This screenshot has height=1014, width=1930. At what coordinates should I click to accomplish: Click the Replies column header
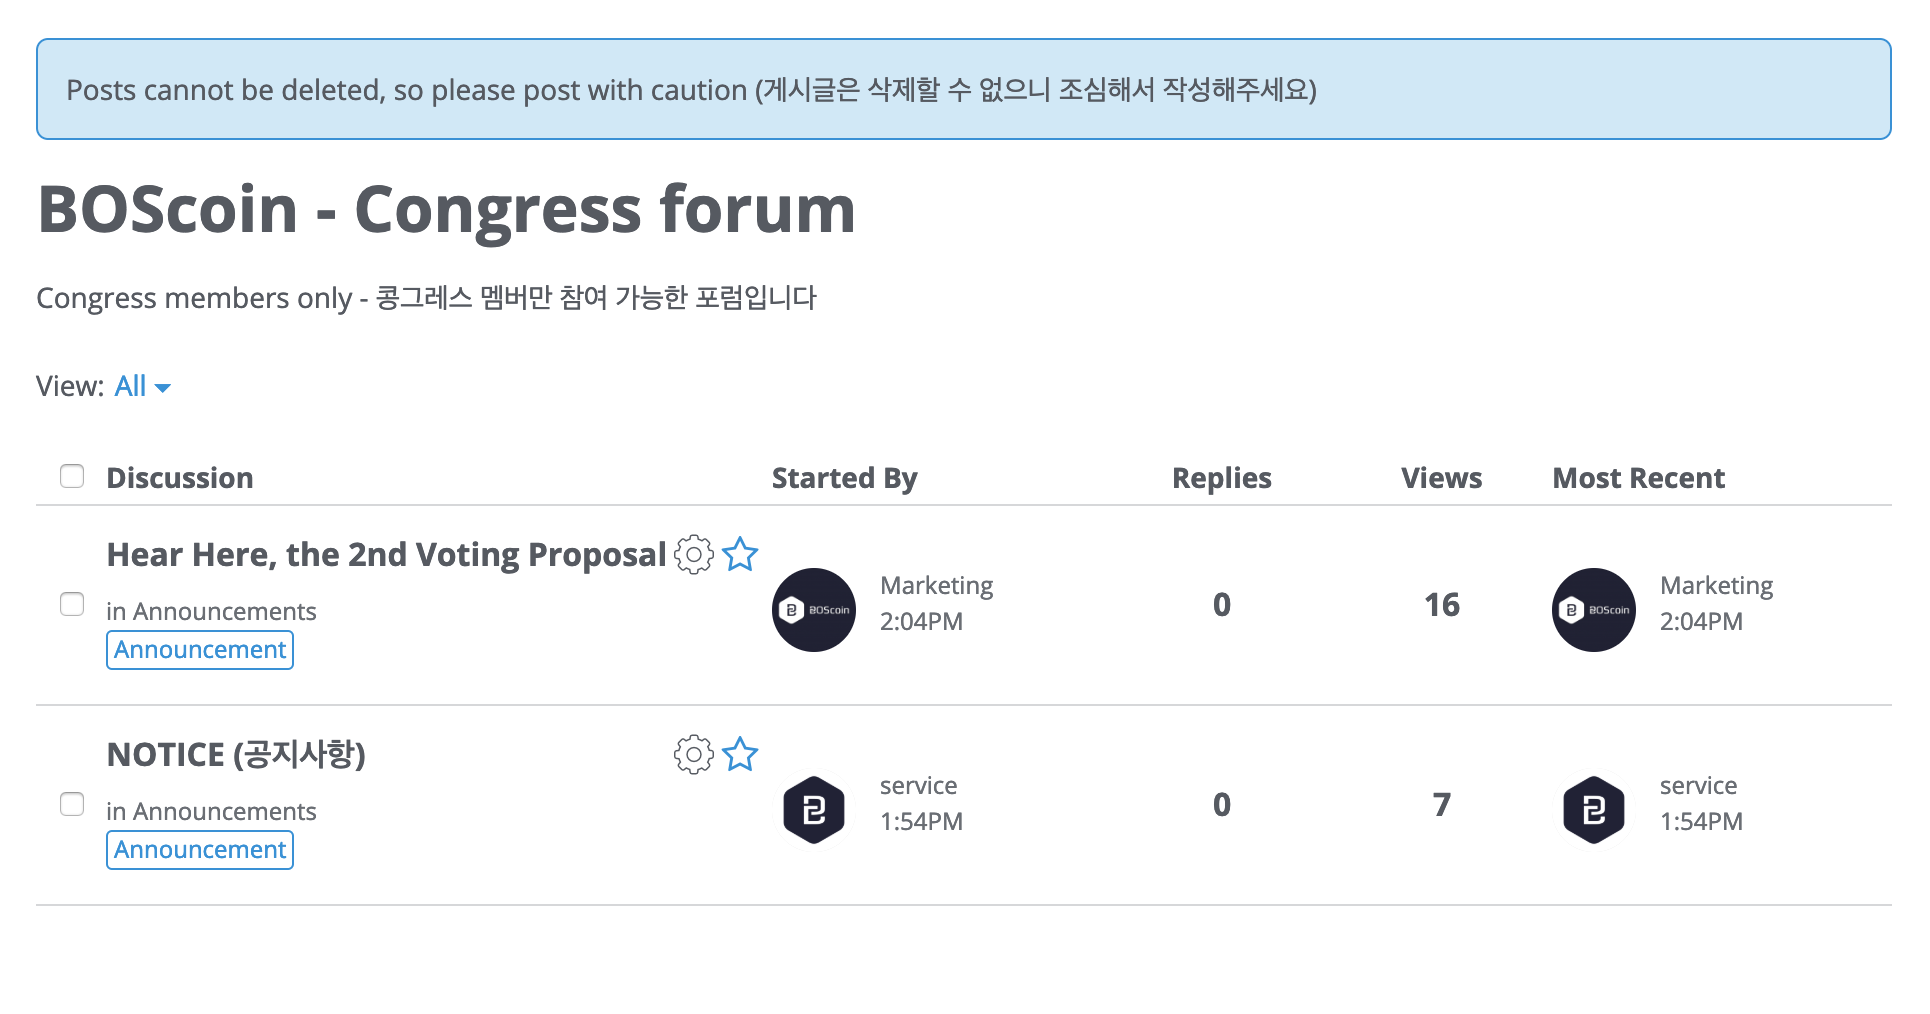(1221, 478)
